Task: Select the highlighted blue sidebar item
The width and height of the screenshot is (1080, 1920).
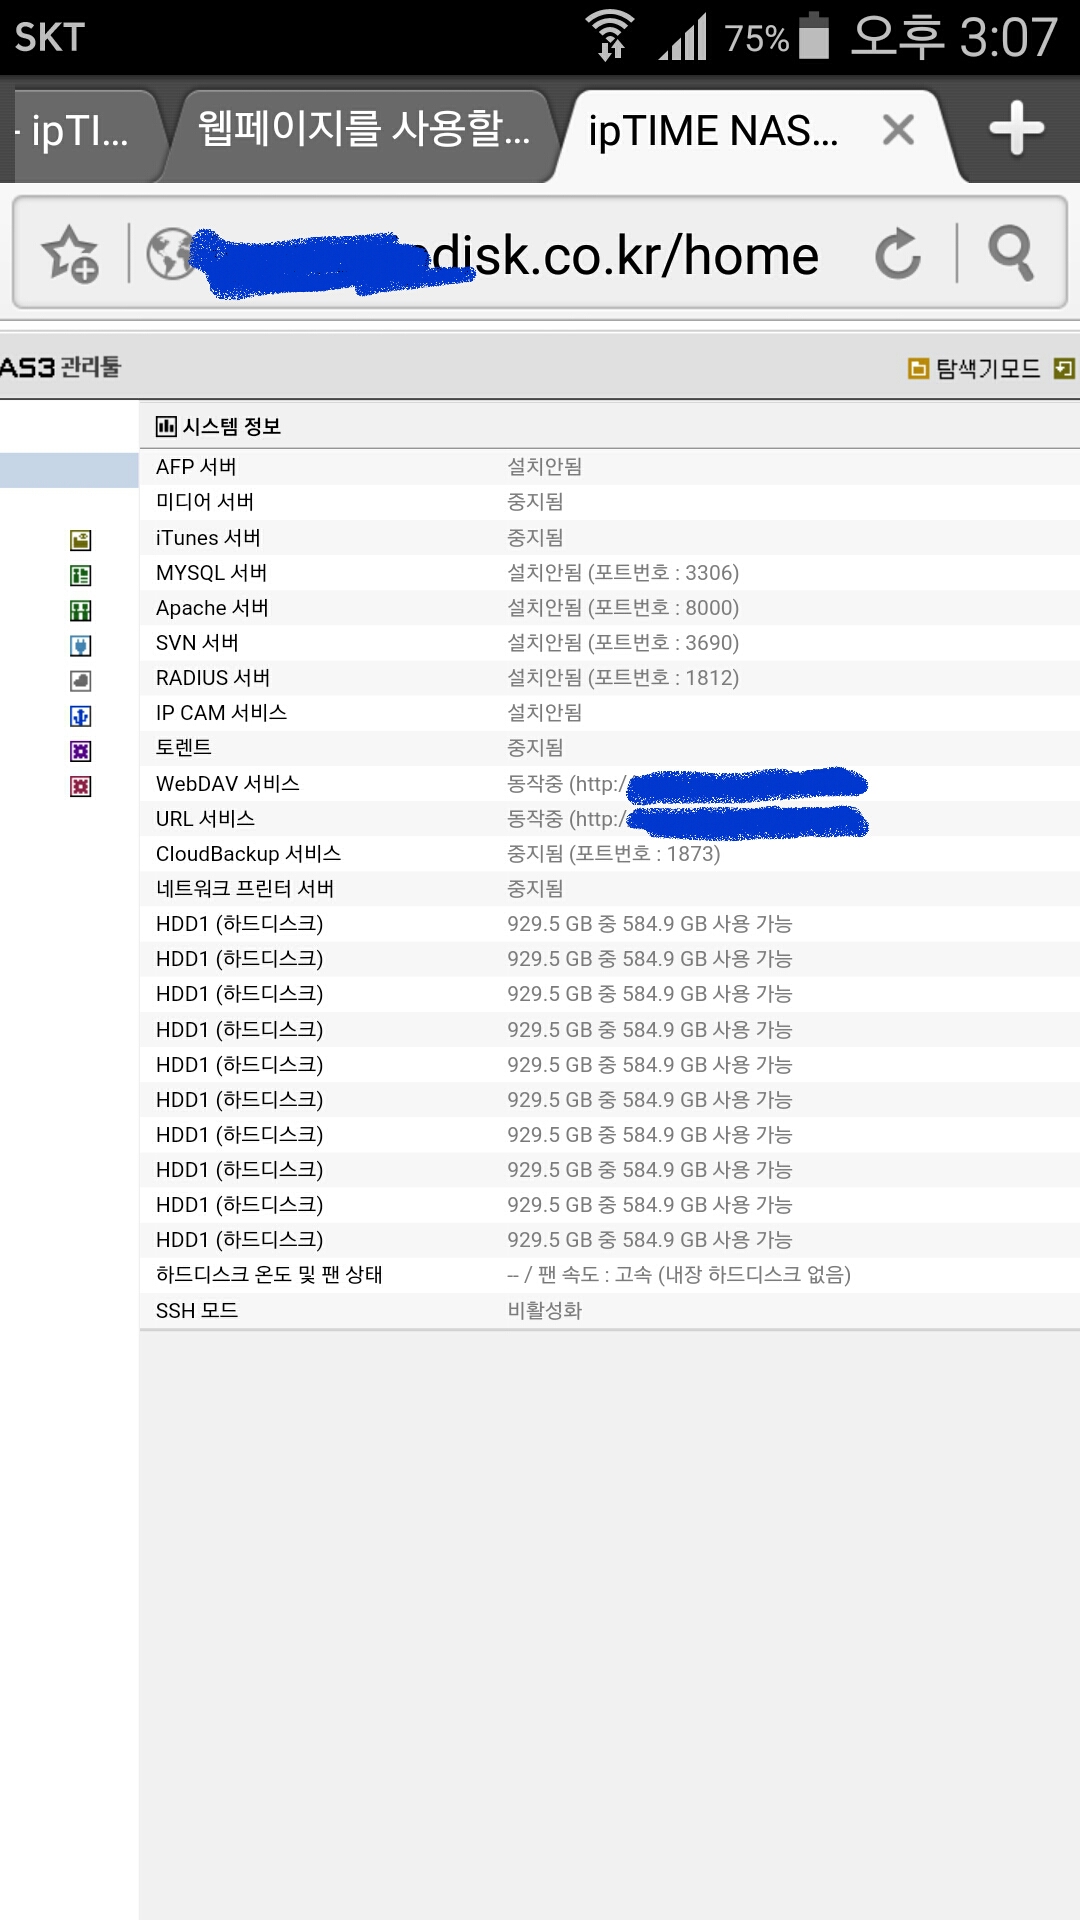Action: point(69,470)
